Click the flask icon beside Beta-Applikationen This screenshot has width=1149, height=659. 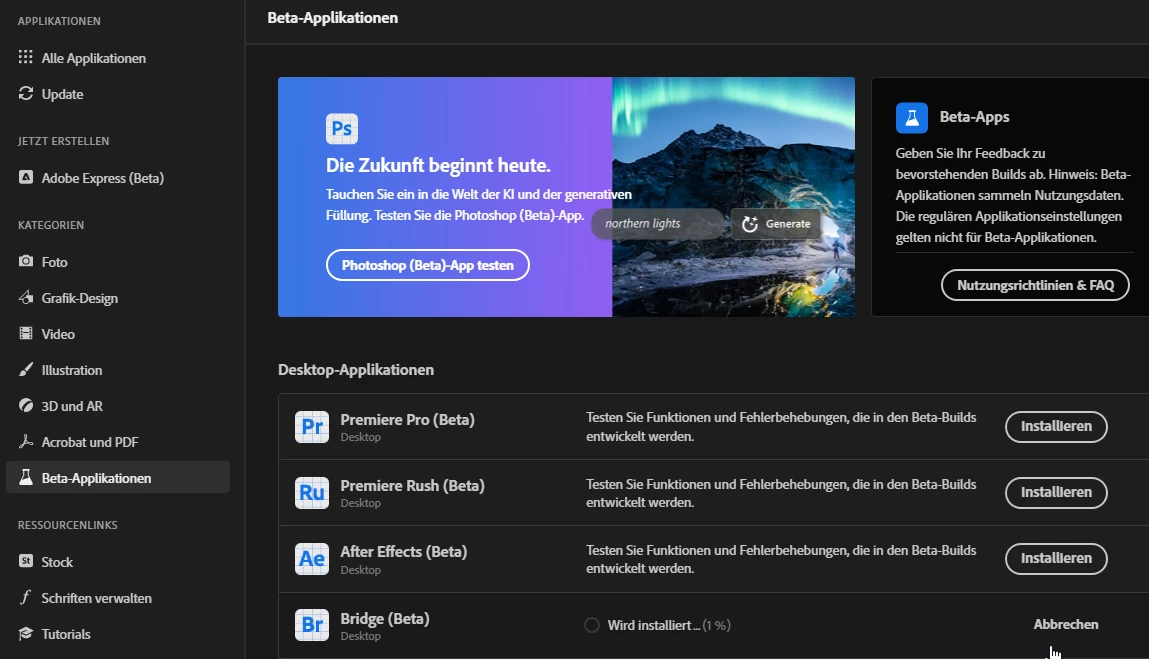click(x=26, y=477)
